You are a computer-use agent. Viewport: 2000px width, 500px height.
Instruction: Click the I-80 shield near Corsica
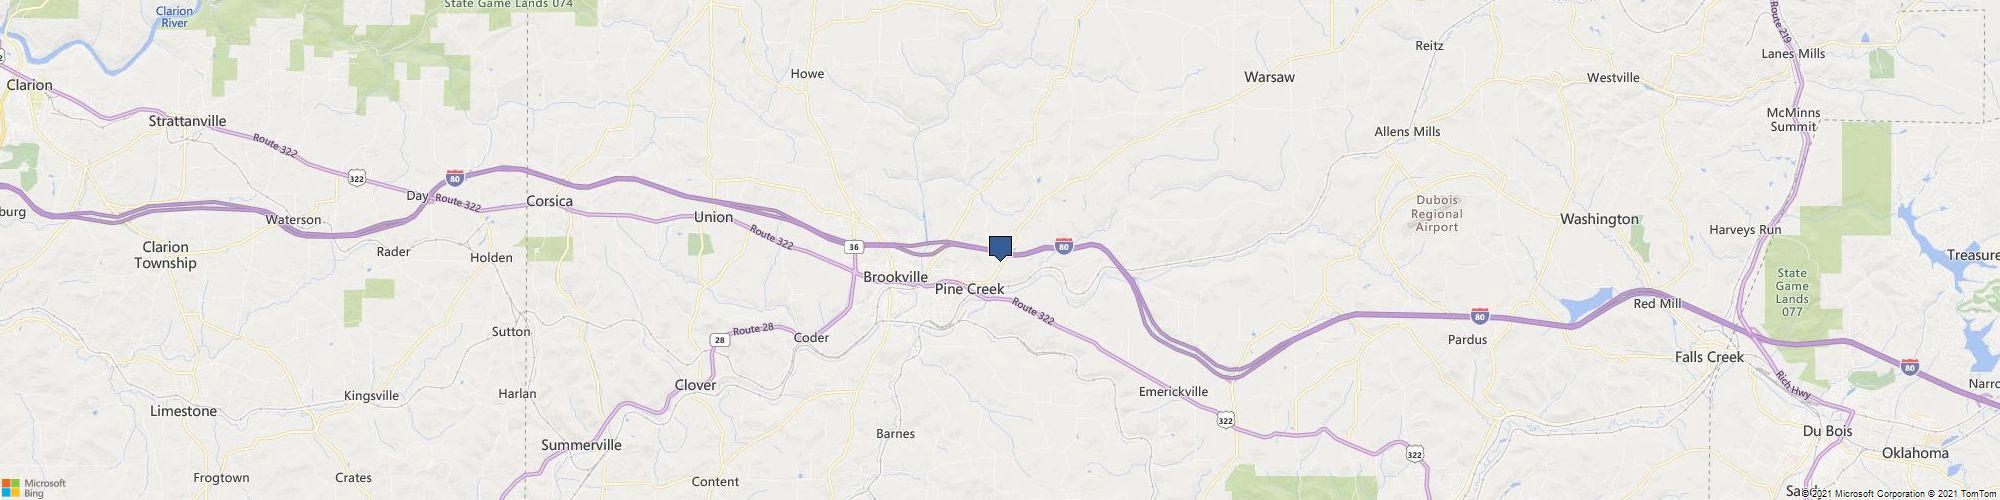(x=455, y=177)
